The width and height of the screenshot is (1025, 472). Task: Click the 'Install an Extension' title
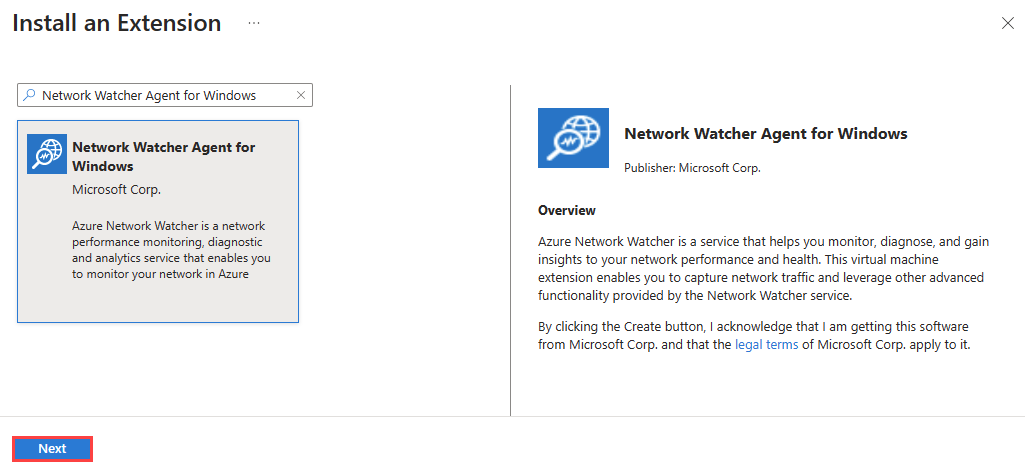pyautogui.click(x=117, y=24)
